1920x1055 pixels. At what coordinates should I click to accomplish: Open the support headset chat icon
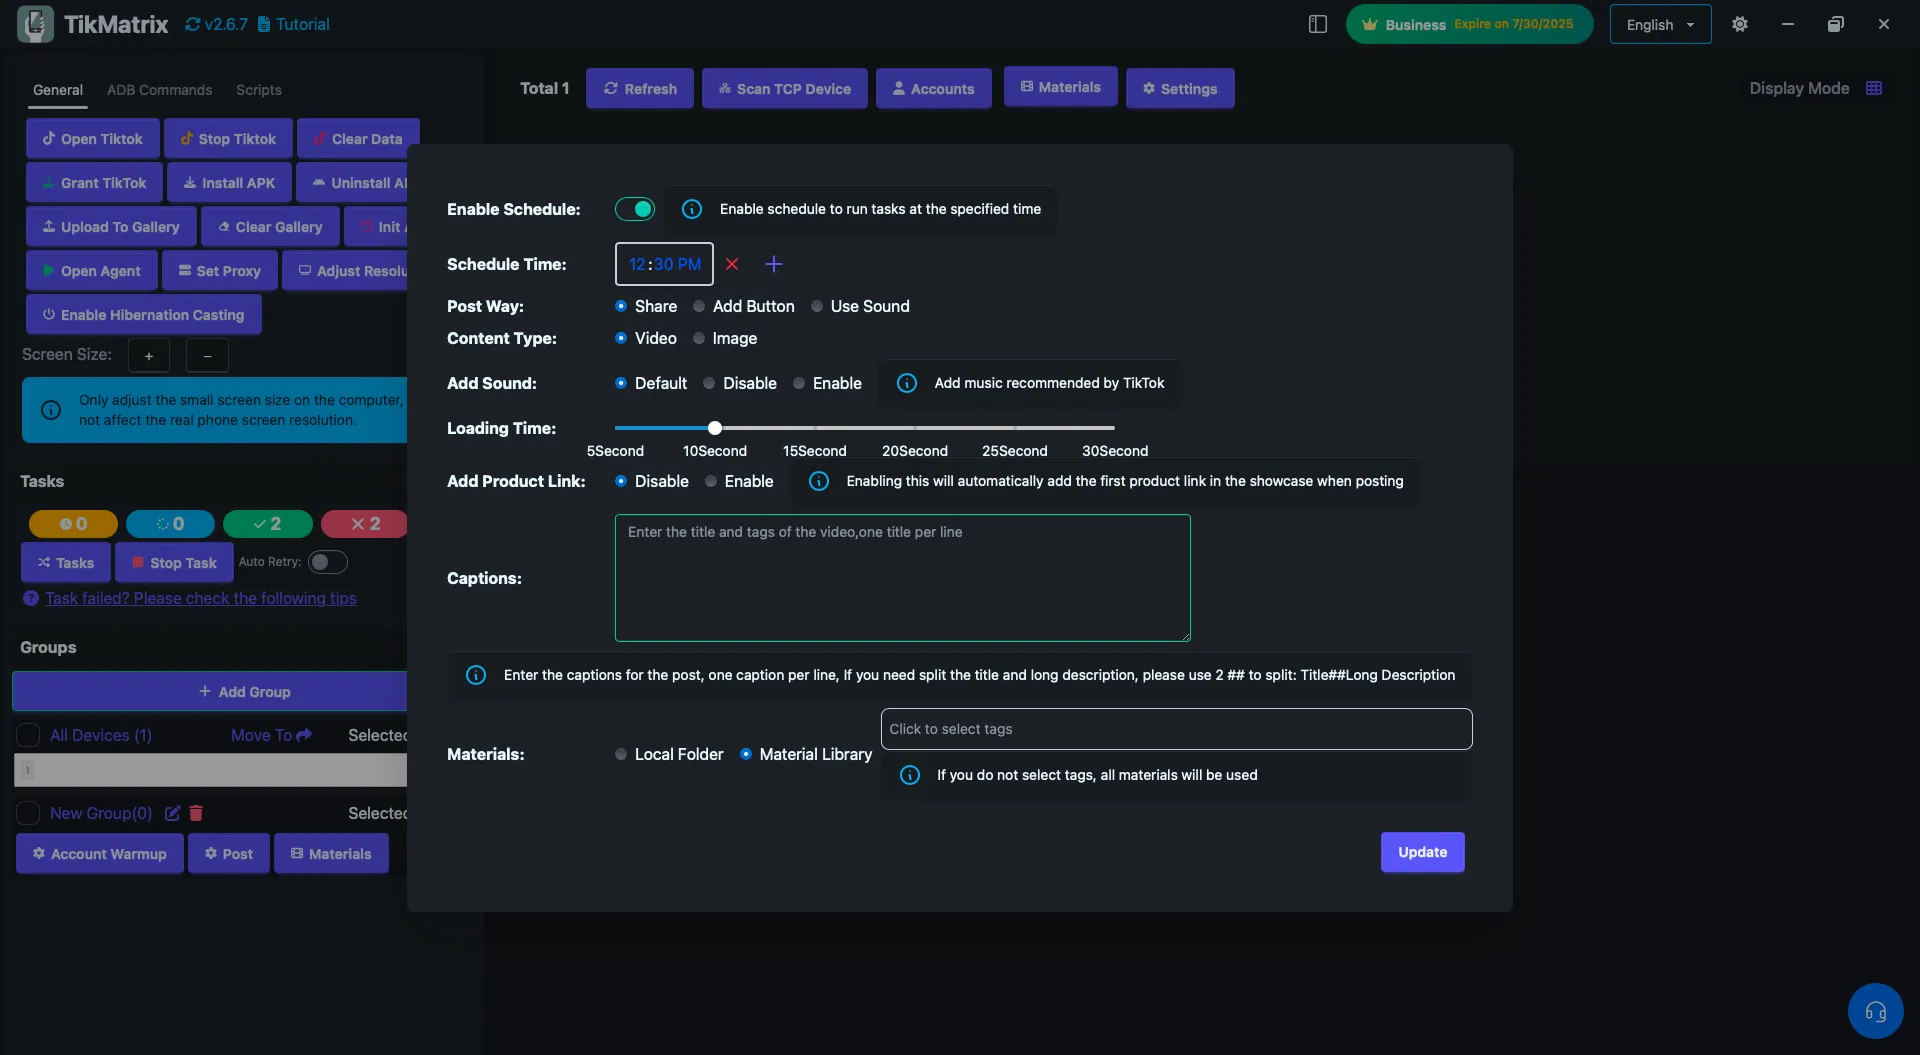coord(1875,1011)
